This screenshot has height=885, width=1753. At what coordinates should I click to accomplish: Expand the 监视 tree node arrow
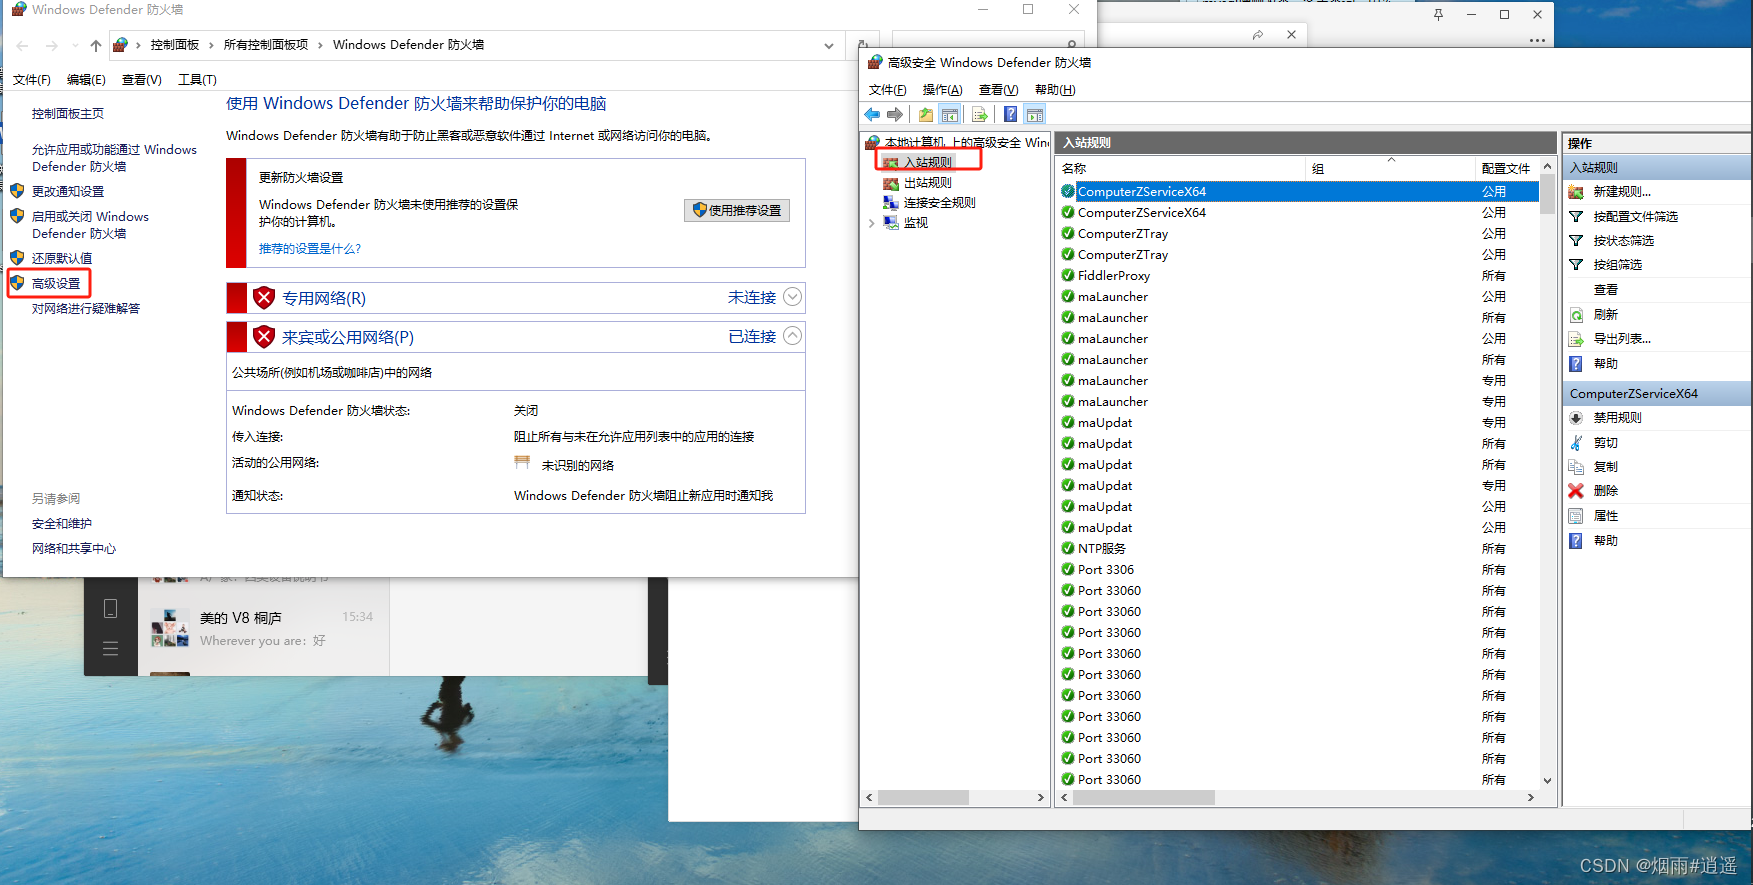[872, 223]
